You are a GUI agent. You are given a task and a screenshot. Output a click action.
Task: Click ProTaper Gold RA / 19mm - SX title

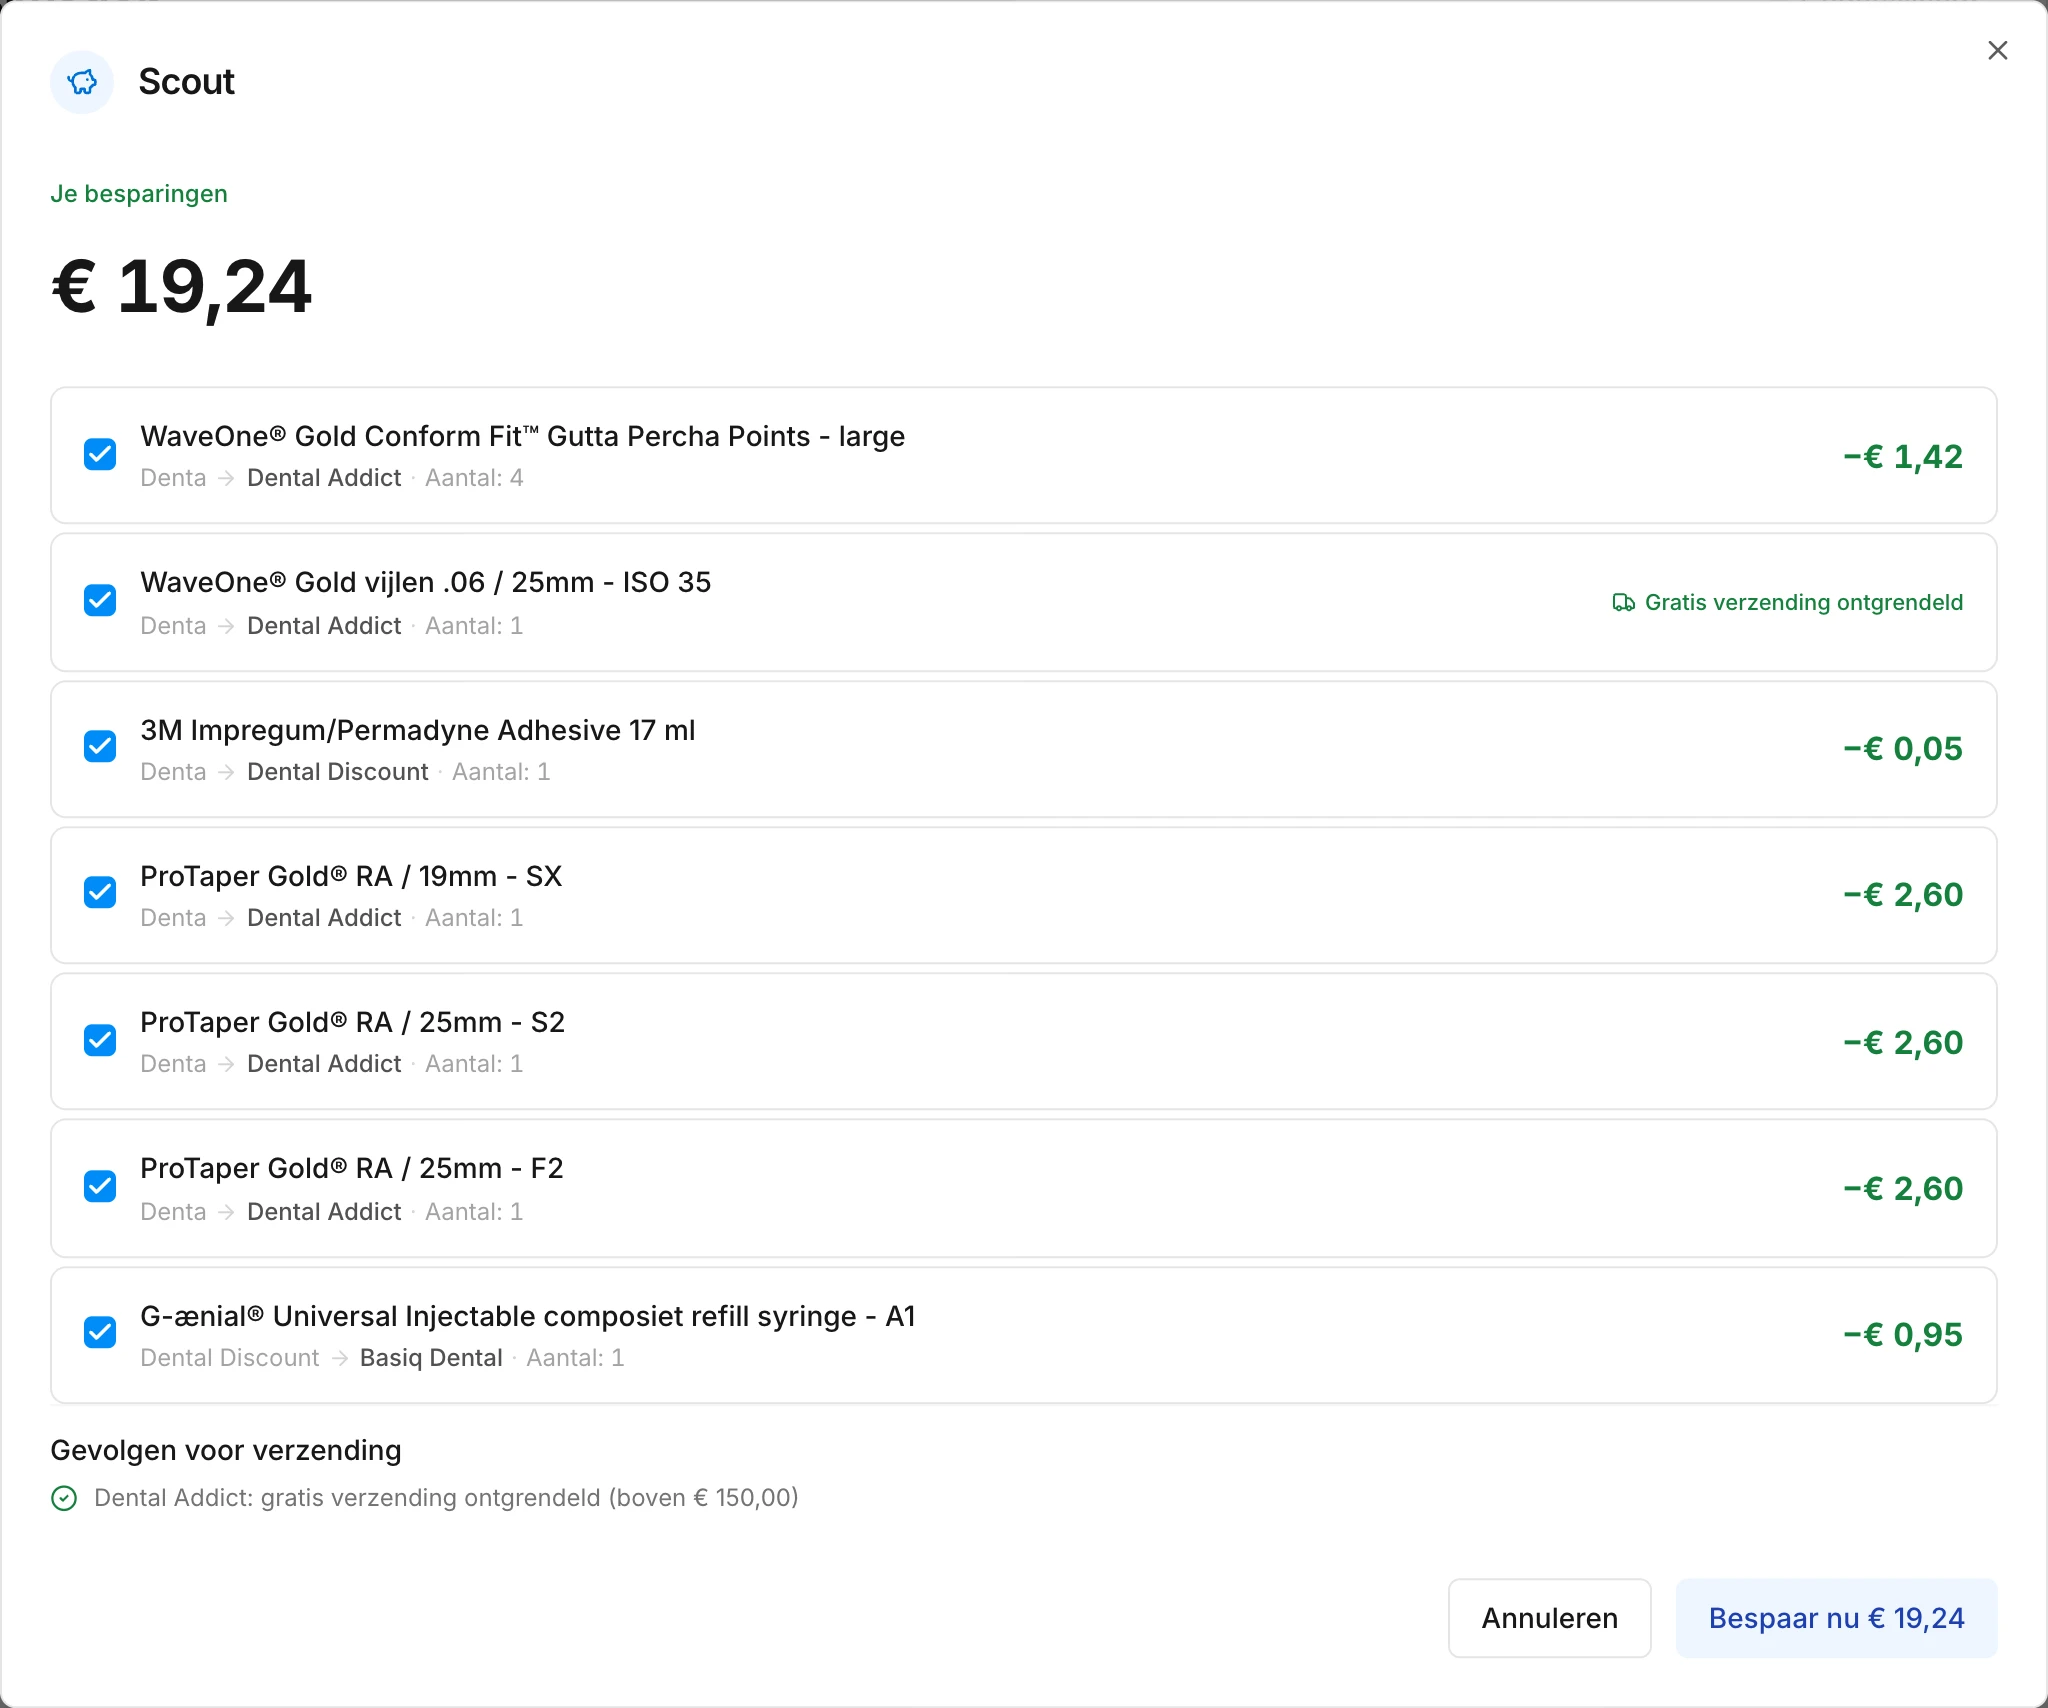click(351, 876)
